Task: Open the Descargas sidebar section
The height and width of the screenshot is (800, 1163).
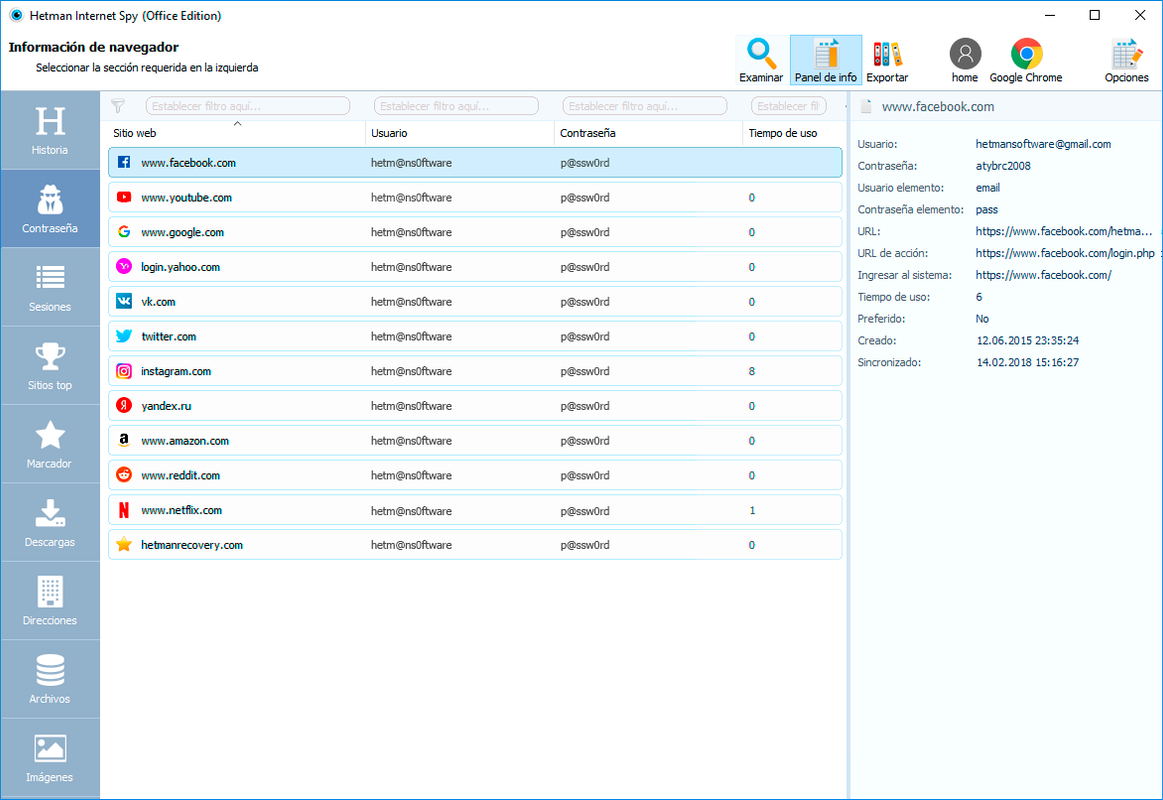Action: 50,523
